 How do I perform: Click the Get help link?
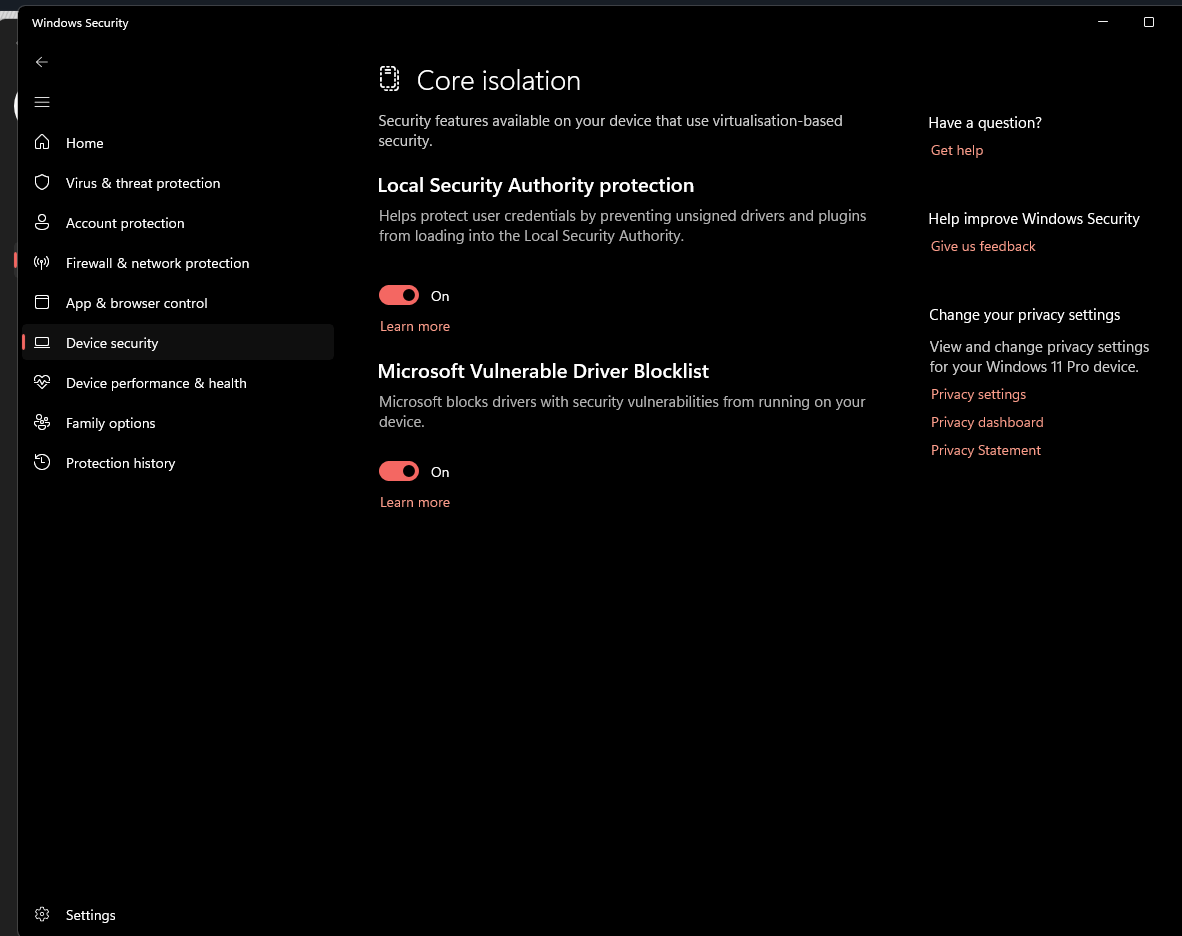pyautogui.click(x=957, y=150)
